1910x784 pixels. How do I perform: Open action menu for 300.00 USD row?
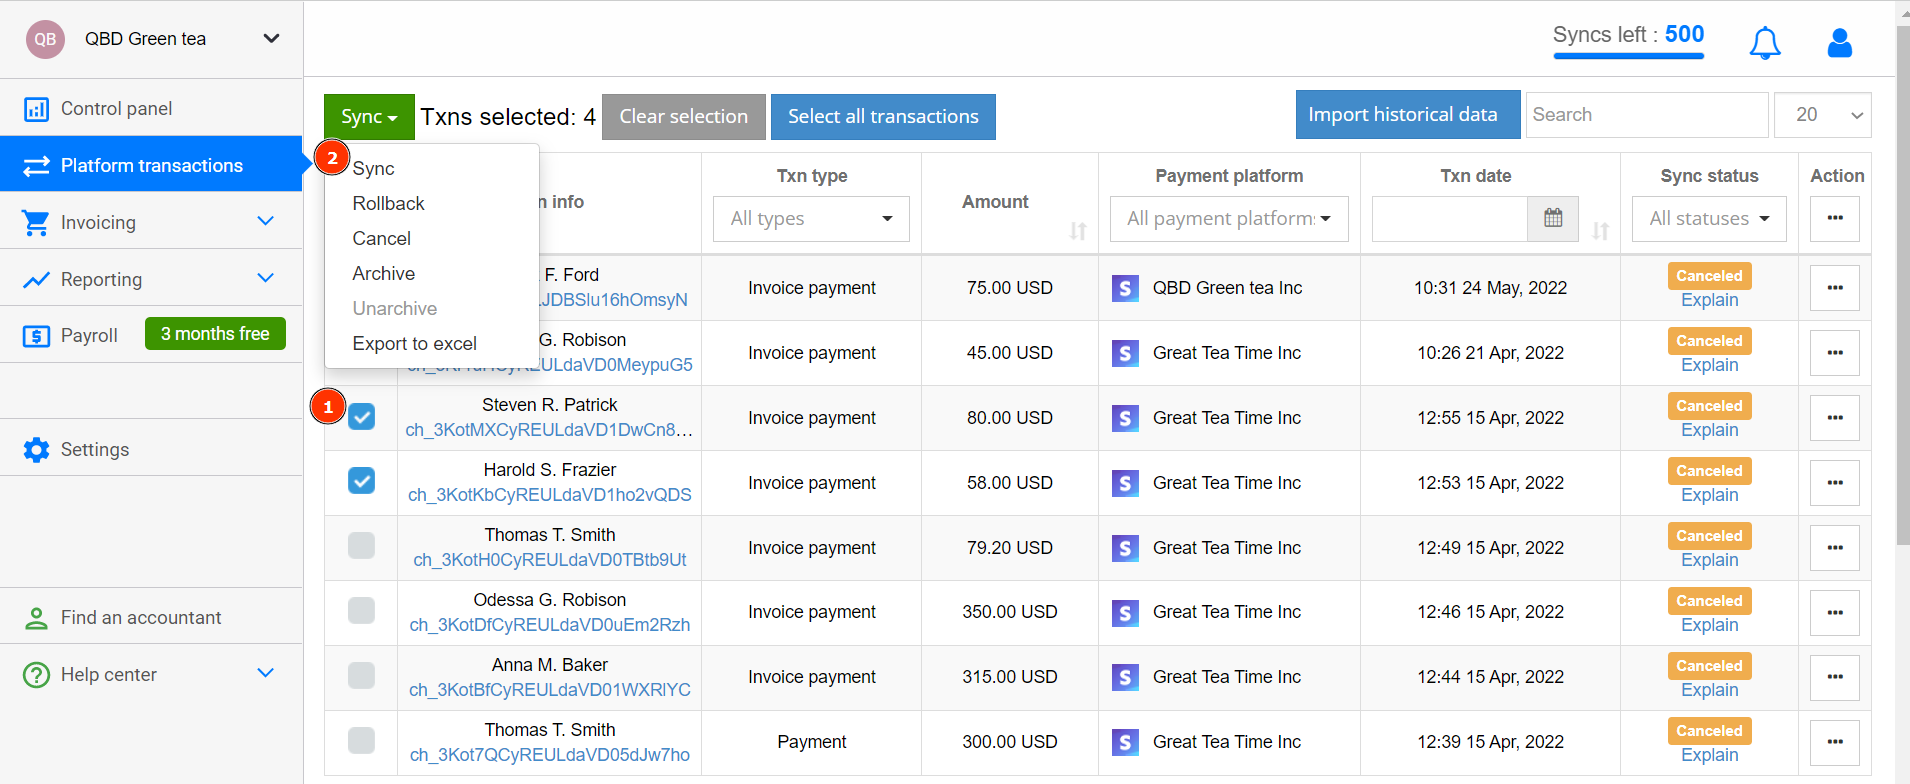click(1835, 742)
